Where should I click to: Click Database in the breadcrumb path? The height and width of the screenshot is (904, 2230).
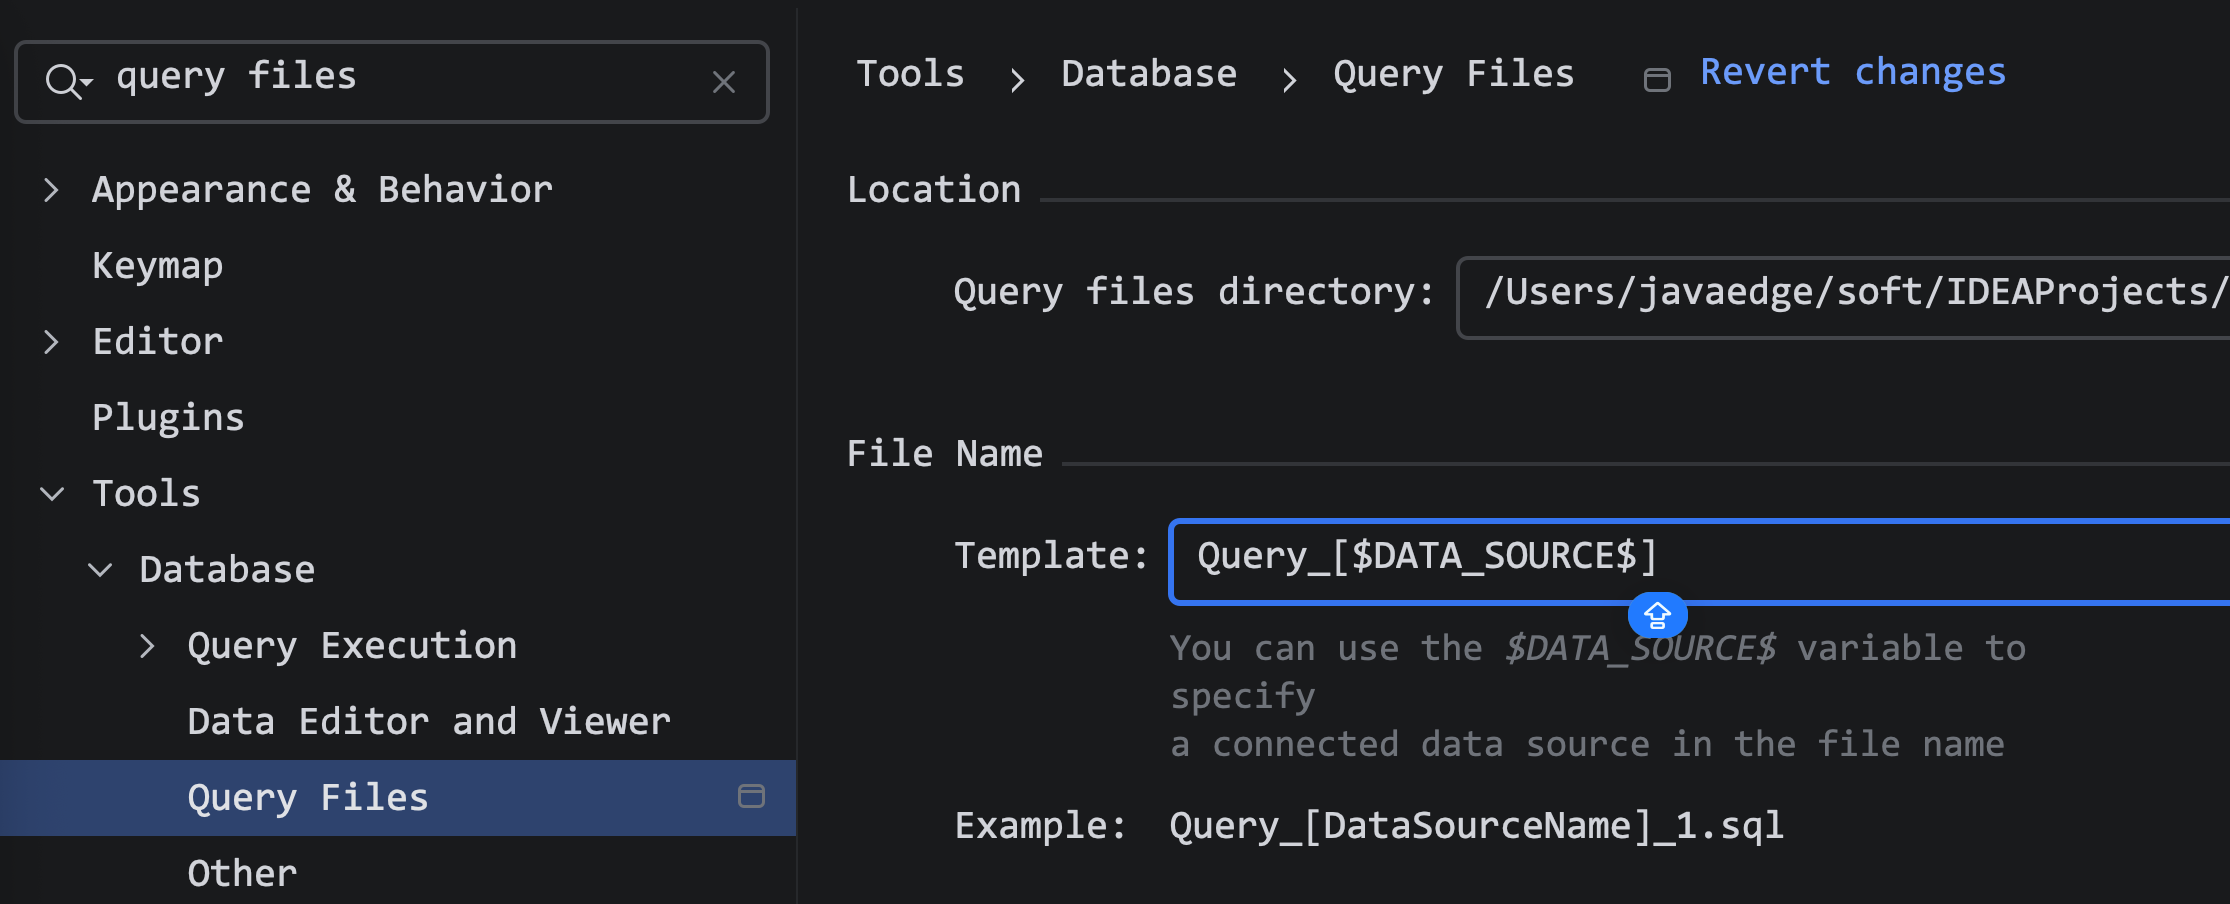(1148, 75)
